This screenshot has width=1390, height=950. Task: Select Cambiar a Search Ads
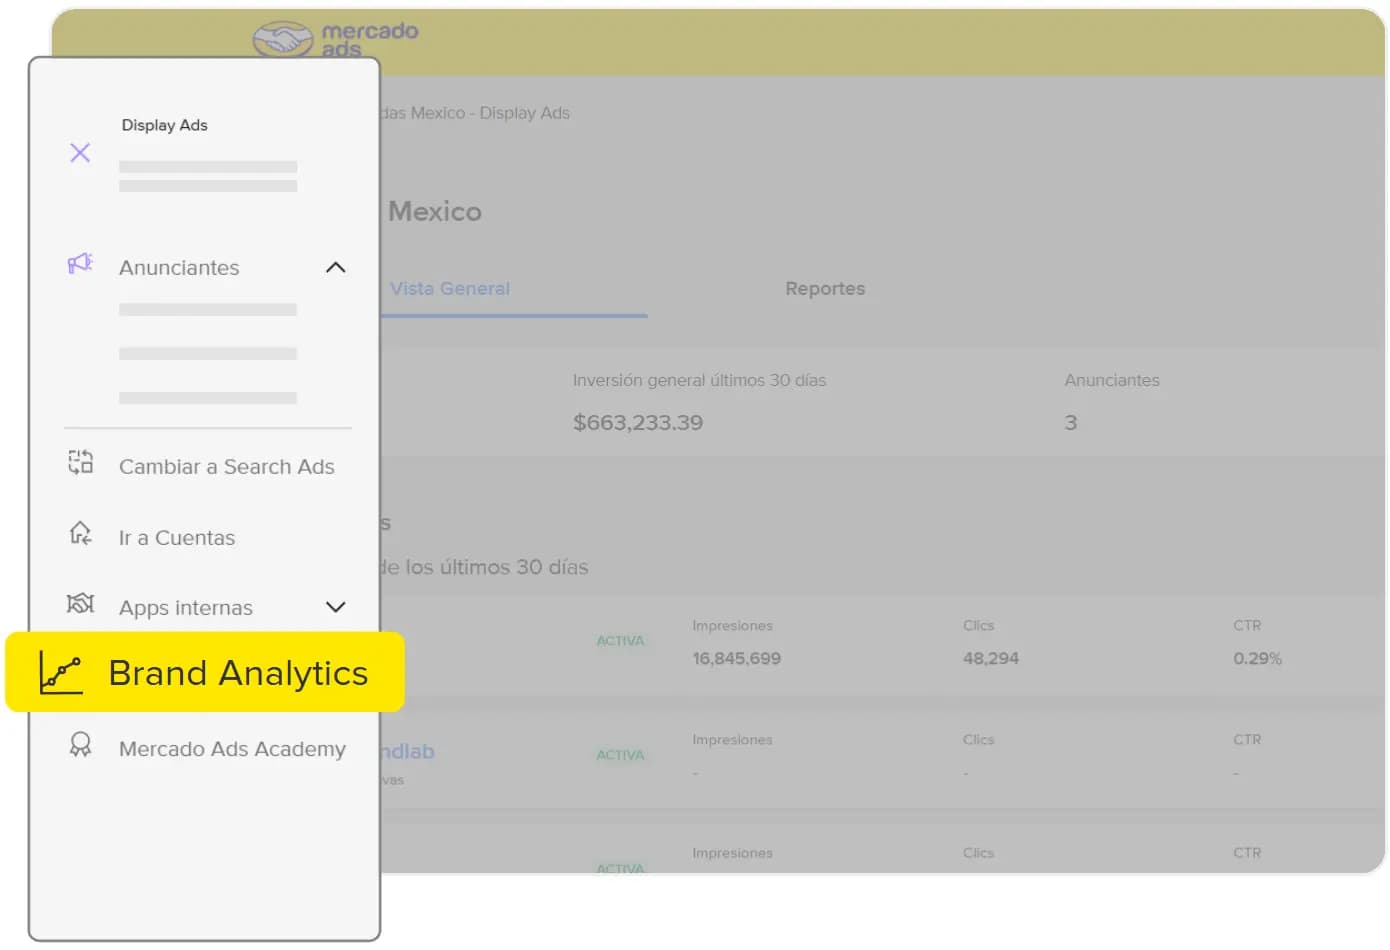coord(226,467)
